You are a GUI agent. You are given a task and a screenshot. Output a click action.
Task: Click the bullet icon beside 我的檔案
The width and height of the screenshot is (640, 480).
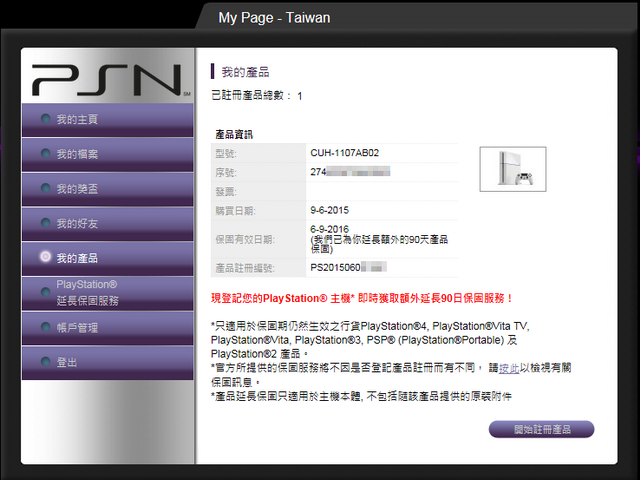45,153
